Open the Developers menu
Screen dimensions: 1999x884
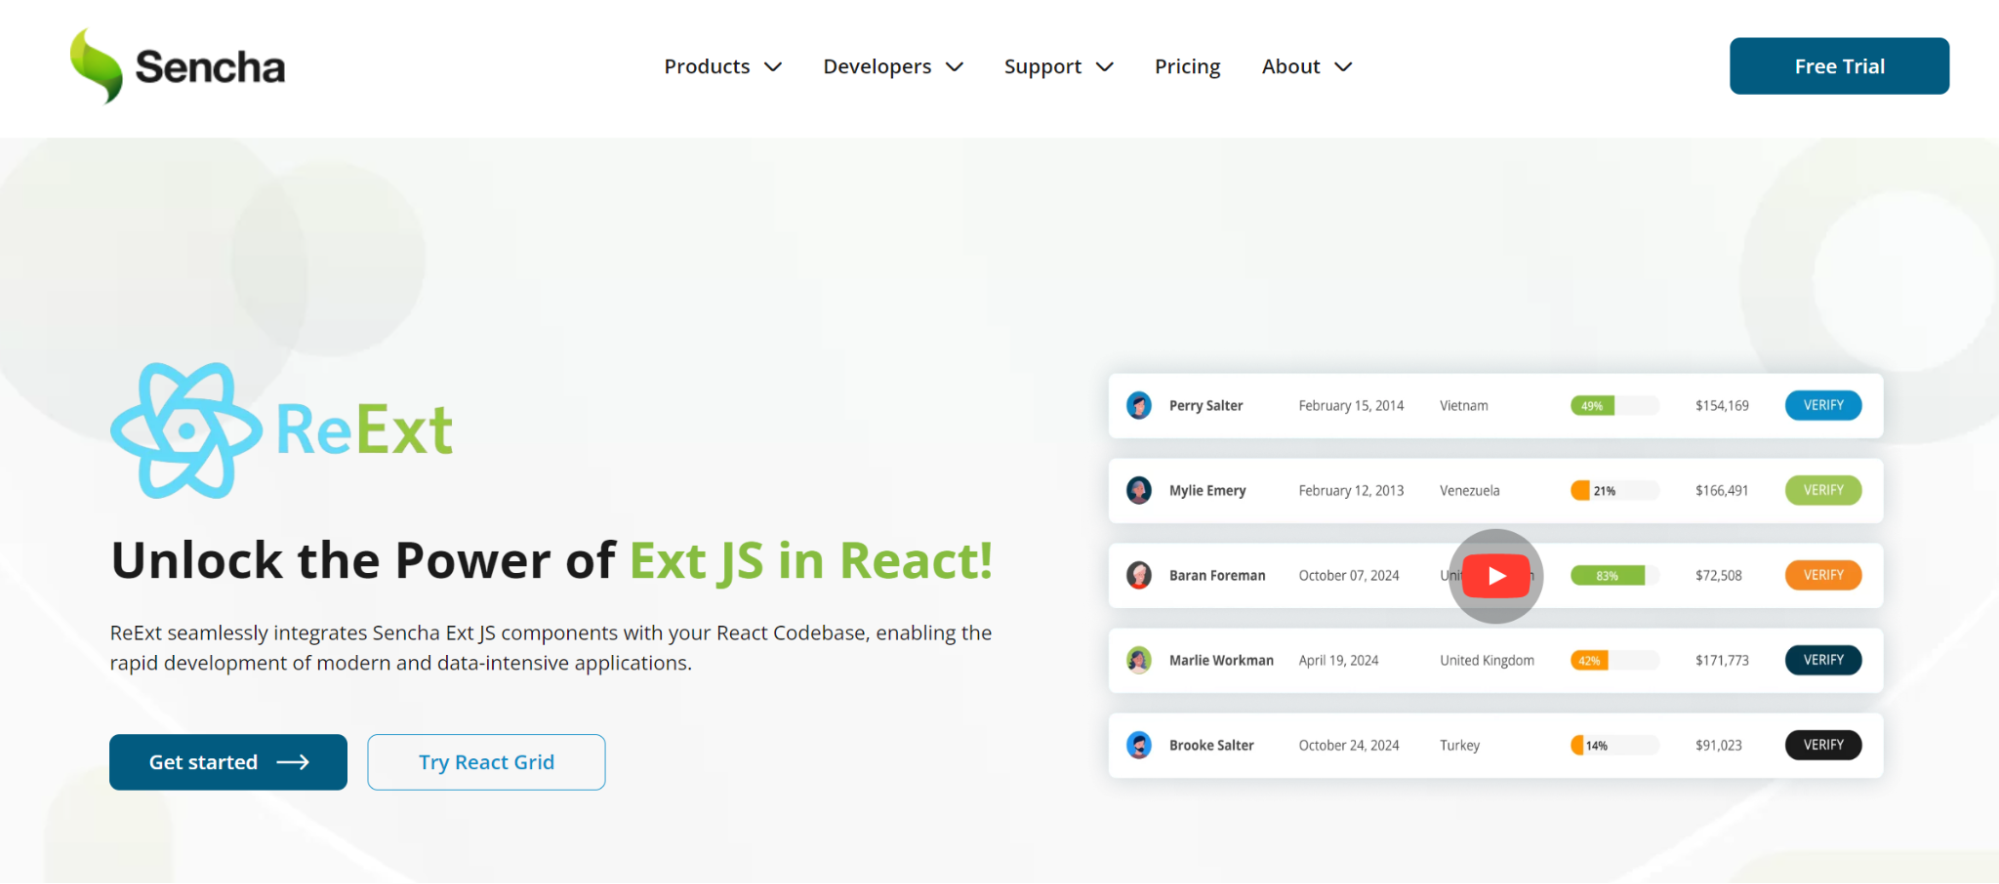point(893,67)
